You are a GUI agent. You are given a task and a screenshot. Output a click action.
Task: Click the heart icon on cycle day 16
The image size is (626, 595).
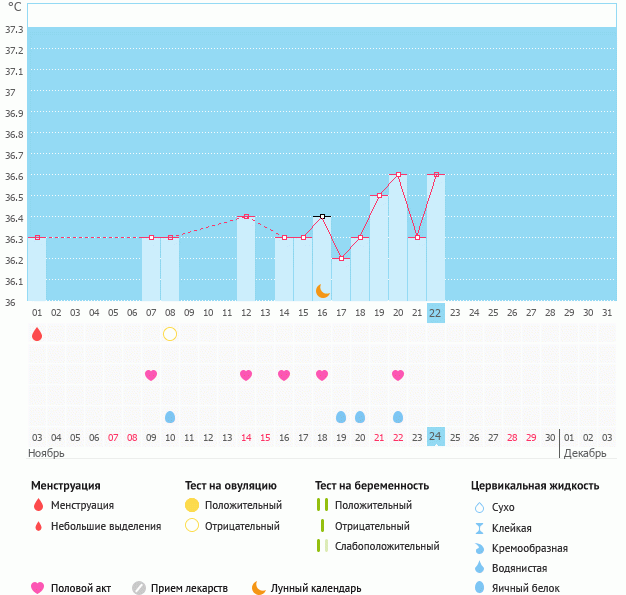(322, 375)
